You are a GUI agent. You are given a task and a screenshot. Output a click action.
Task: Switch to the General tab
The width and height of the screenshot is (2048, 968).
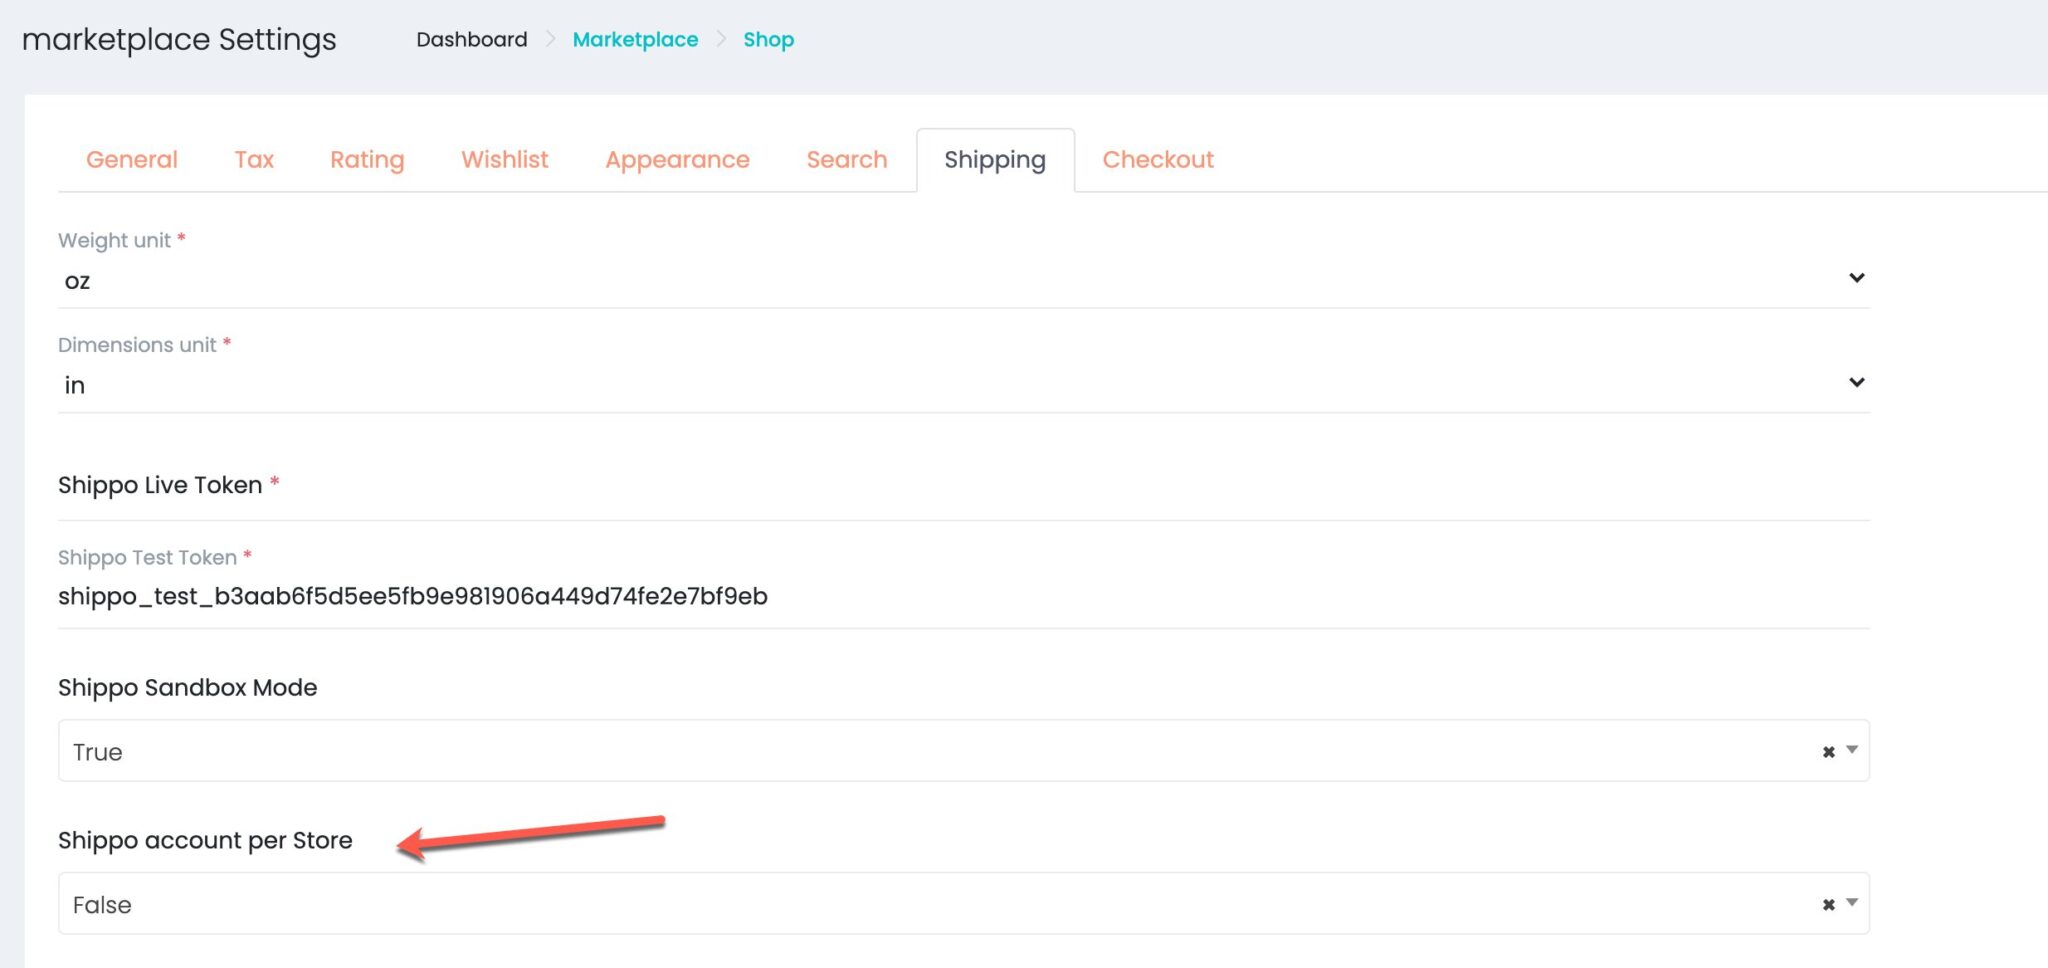[x=132, y=160]
